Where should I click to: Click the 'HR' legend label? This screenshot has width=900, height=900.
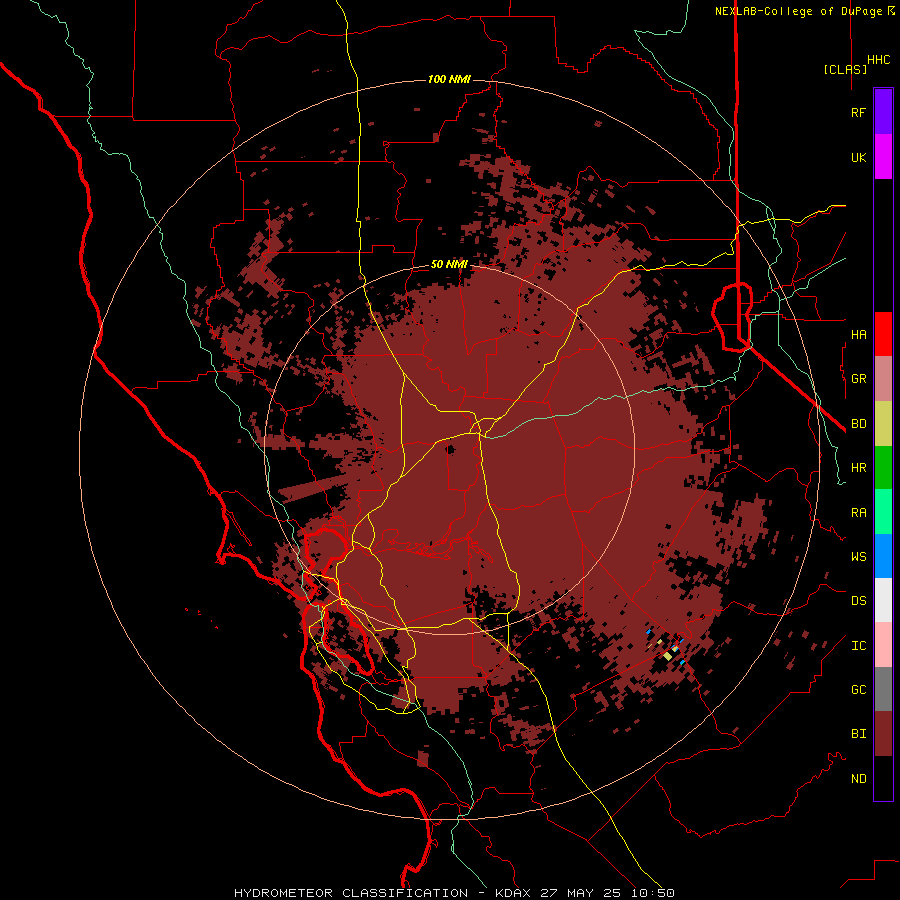(858, 468)
